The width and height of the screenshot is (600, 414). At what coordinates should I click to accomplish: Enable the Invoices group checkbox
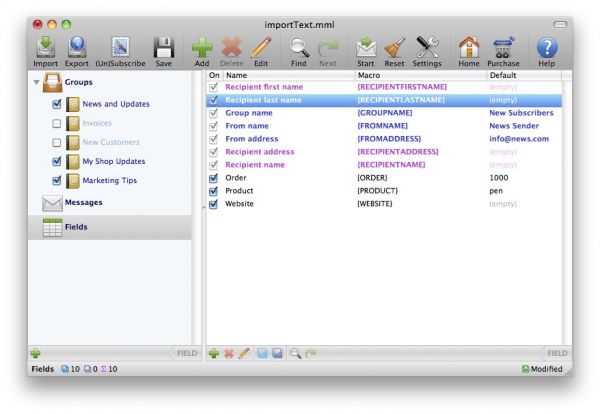57,123
